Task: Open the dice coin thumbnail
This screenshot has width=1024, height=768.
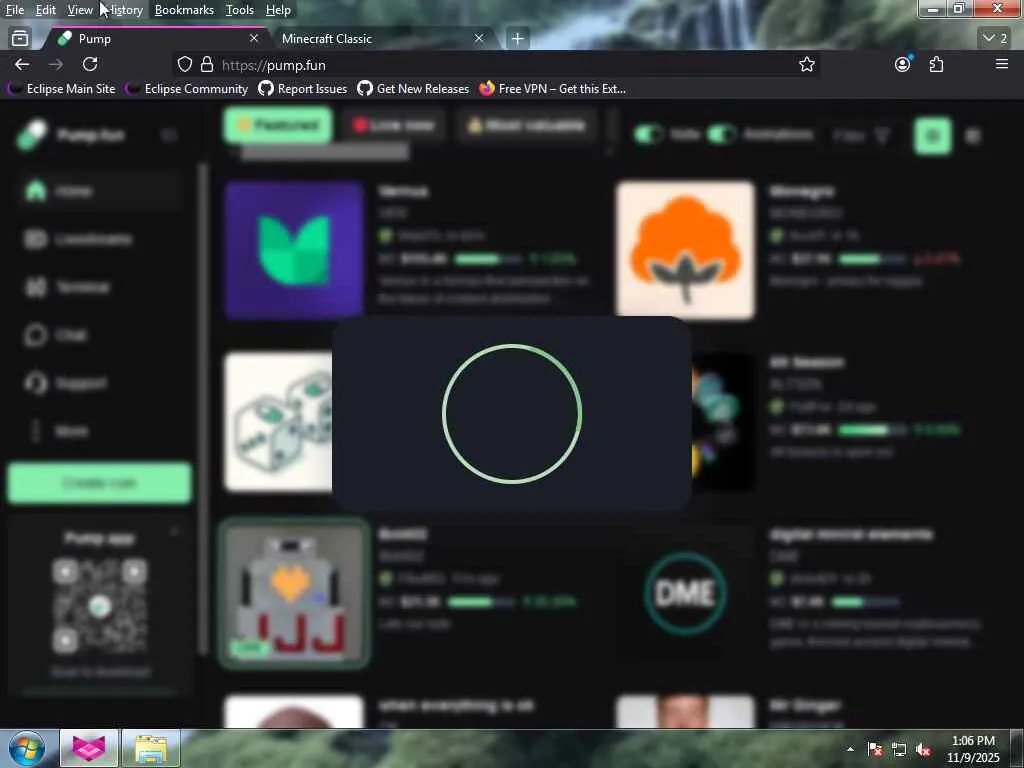Action: (x=279, y=421)
